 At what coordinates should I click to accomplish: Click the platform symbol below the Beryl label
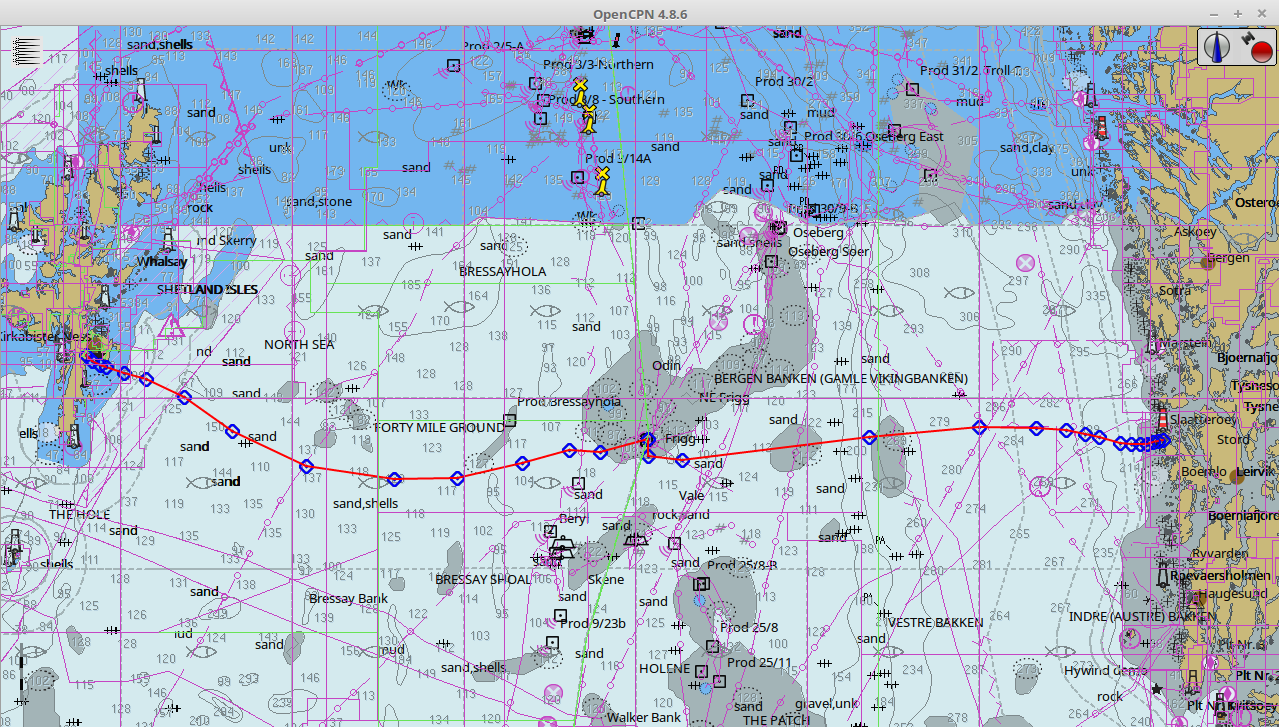pos(551,530)
